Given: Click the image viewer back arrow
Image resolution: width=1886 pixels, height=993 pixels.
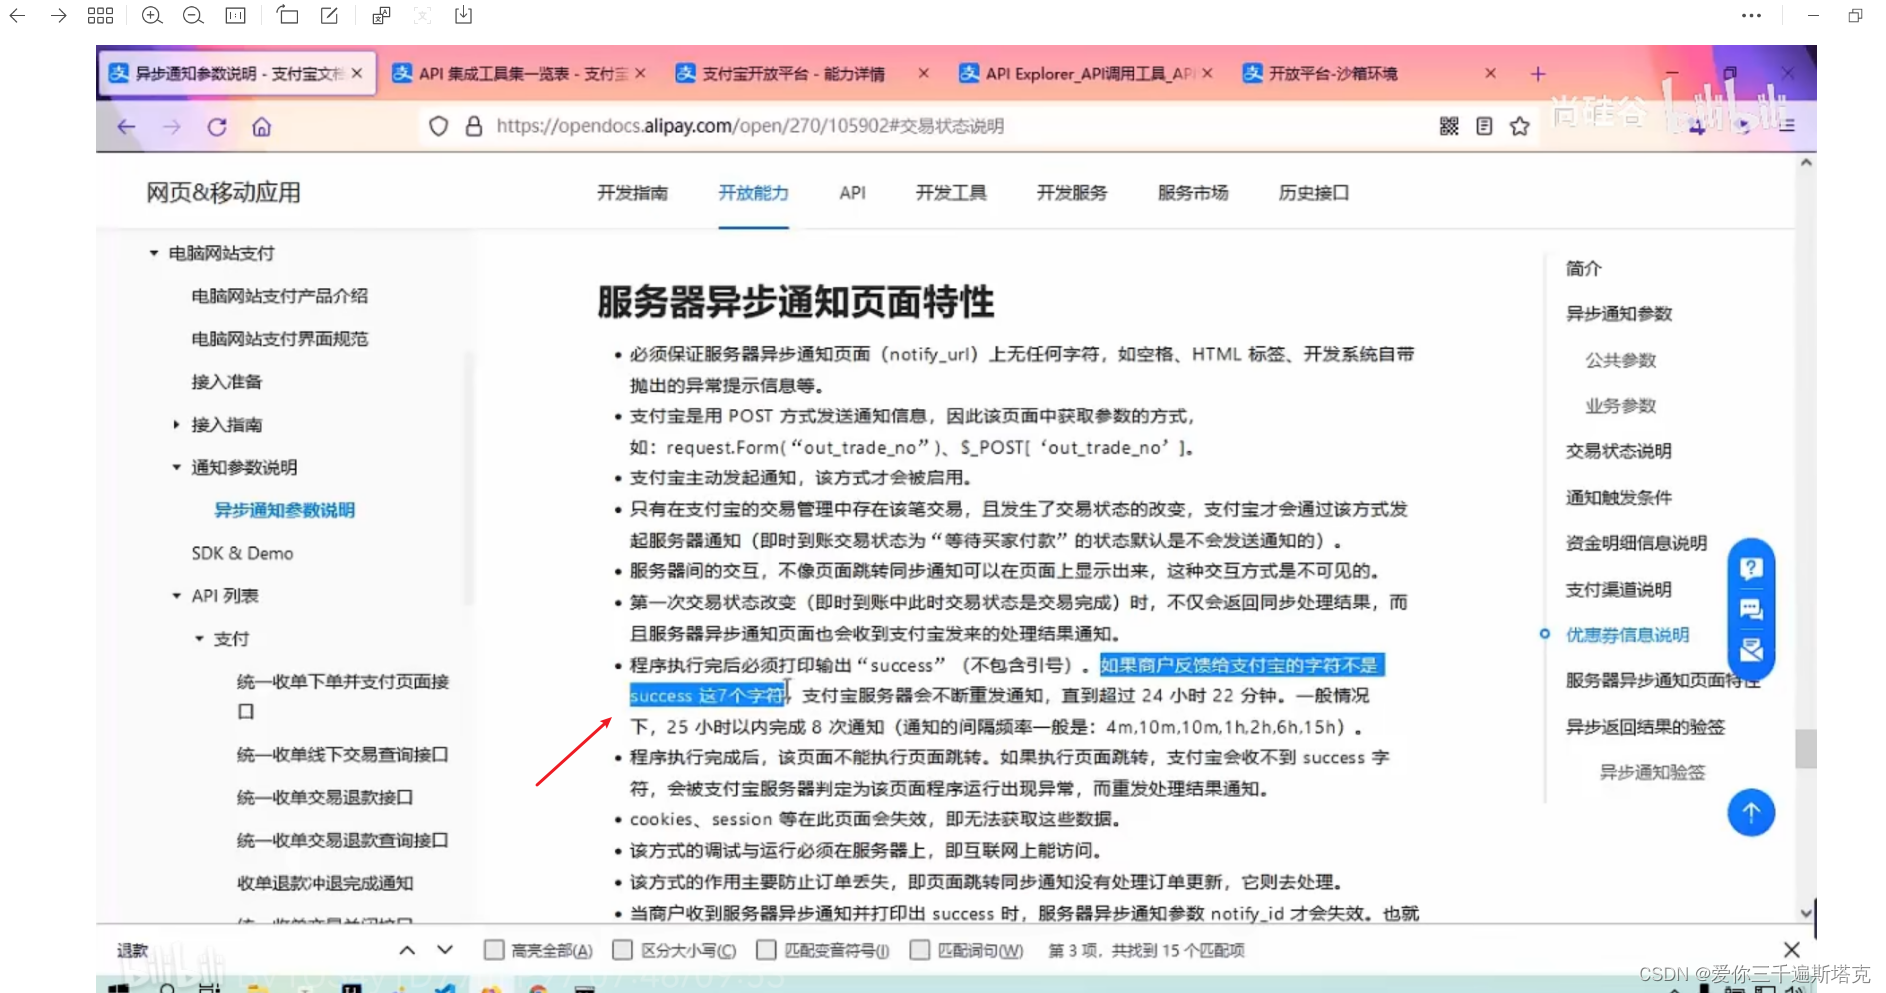Looking at the screenshot, I should [x=17, y=16].
